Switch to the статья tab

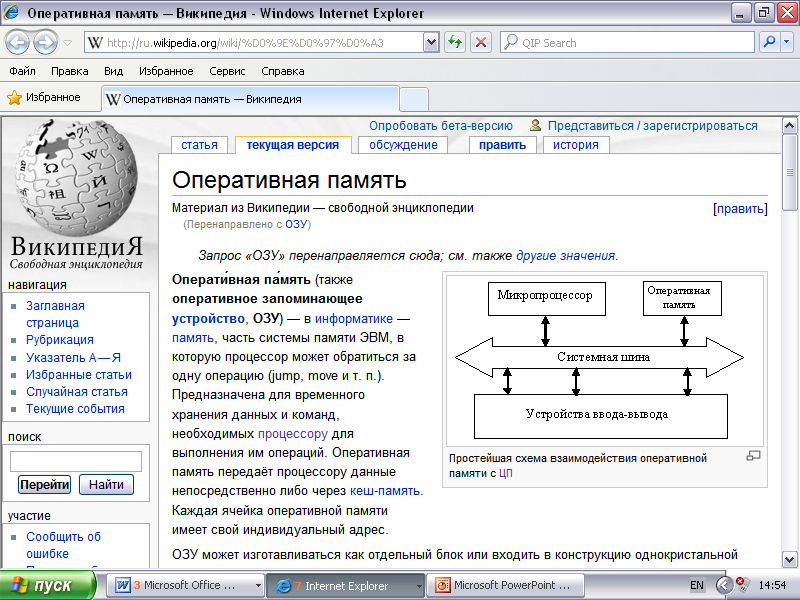point(199,145)
